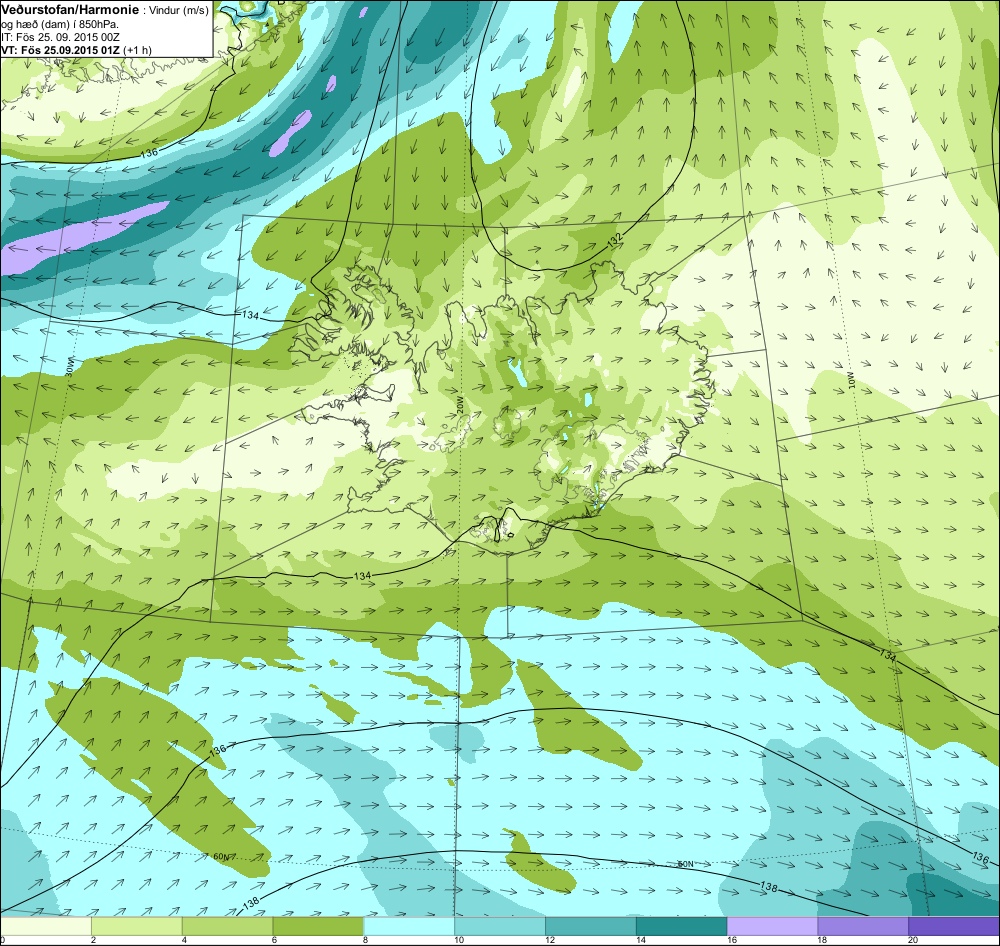Select the legend tick number '12'
This screenshot has width=1000, height=946.
(x=550, y=940)
